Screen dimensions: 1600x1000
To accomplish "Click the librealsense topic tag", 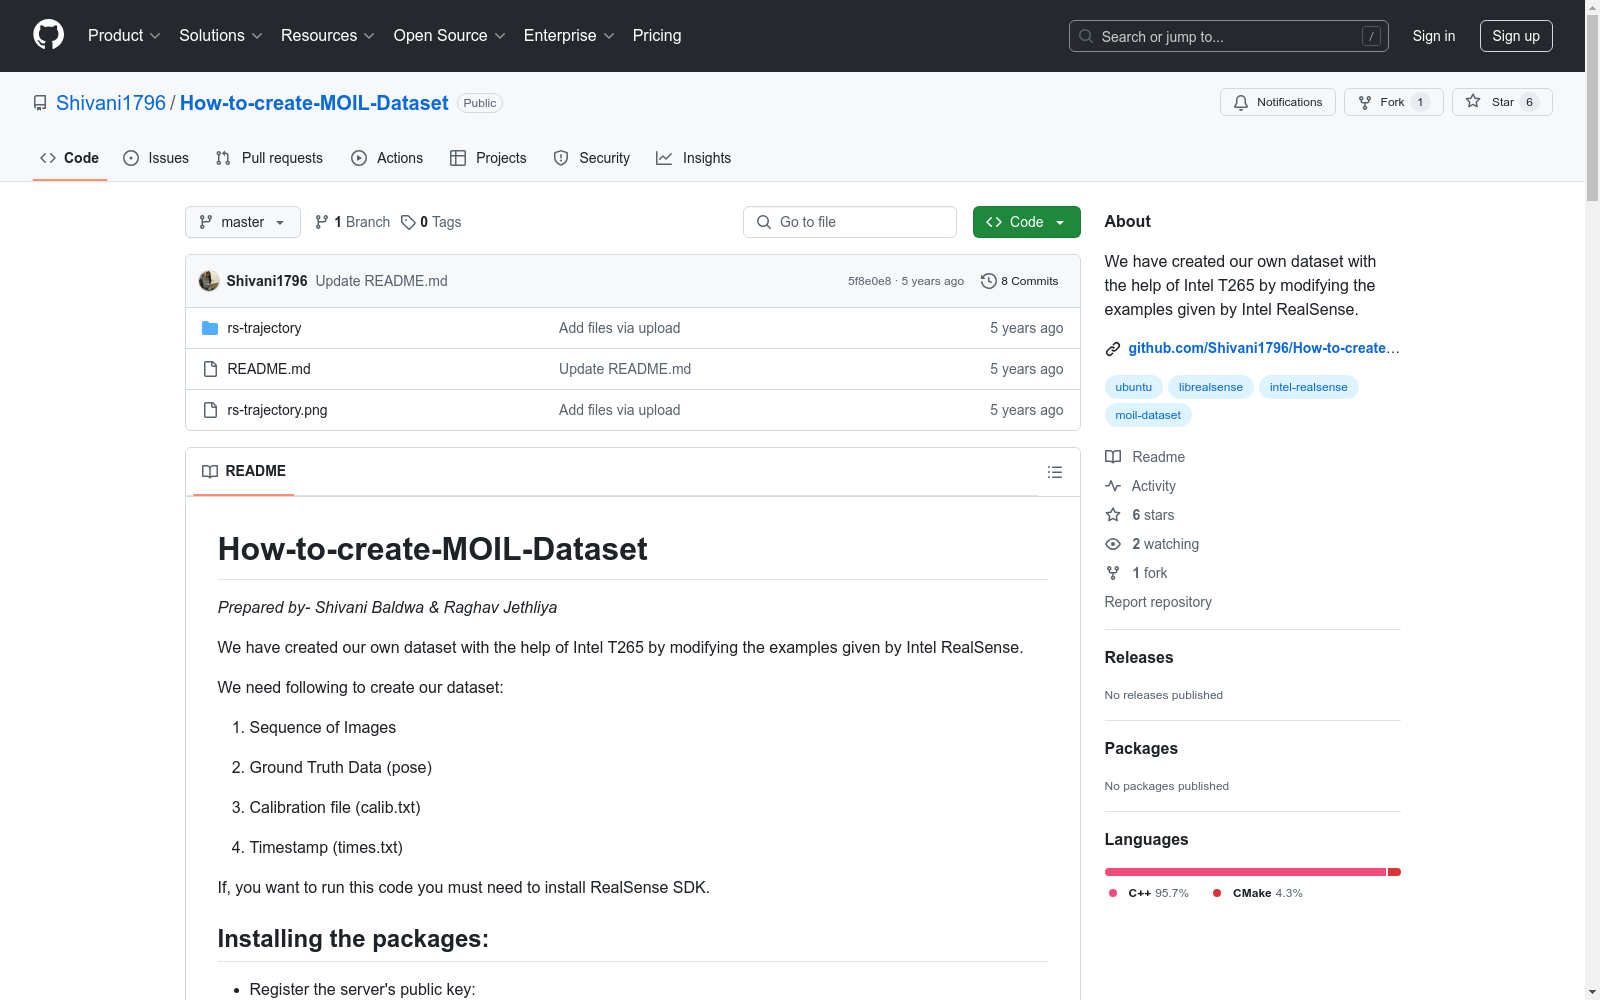I will 1210,387.
